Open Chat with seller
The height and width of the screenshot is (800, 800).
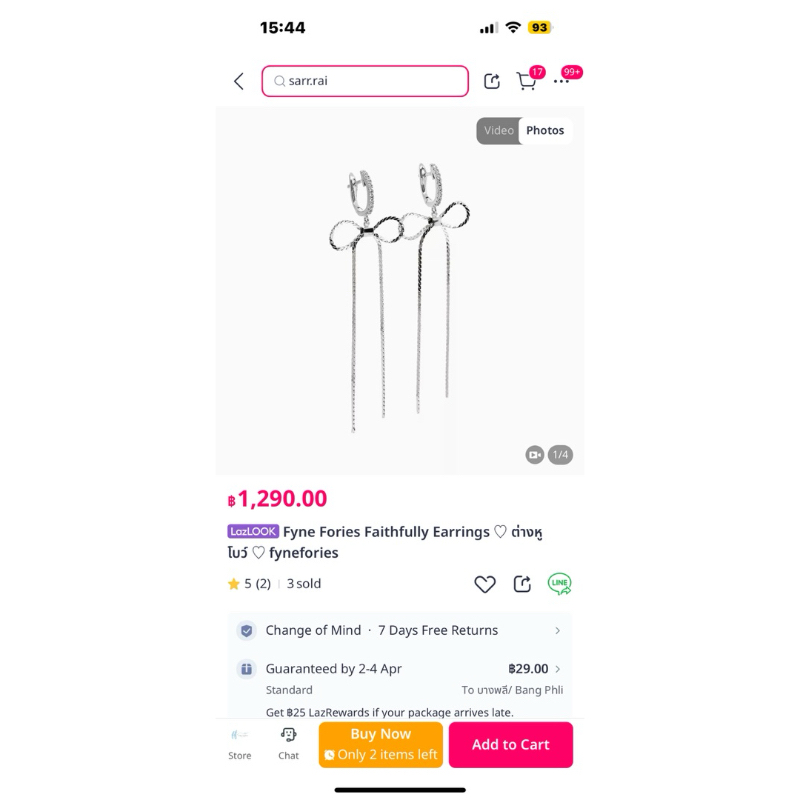(288, 744)
